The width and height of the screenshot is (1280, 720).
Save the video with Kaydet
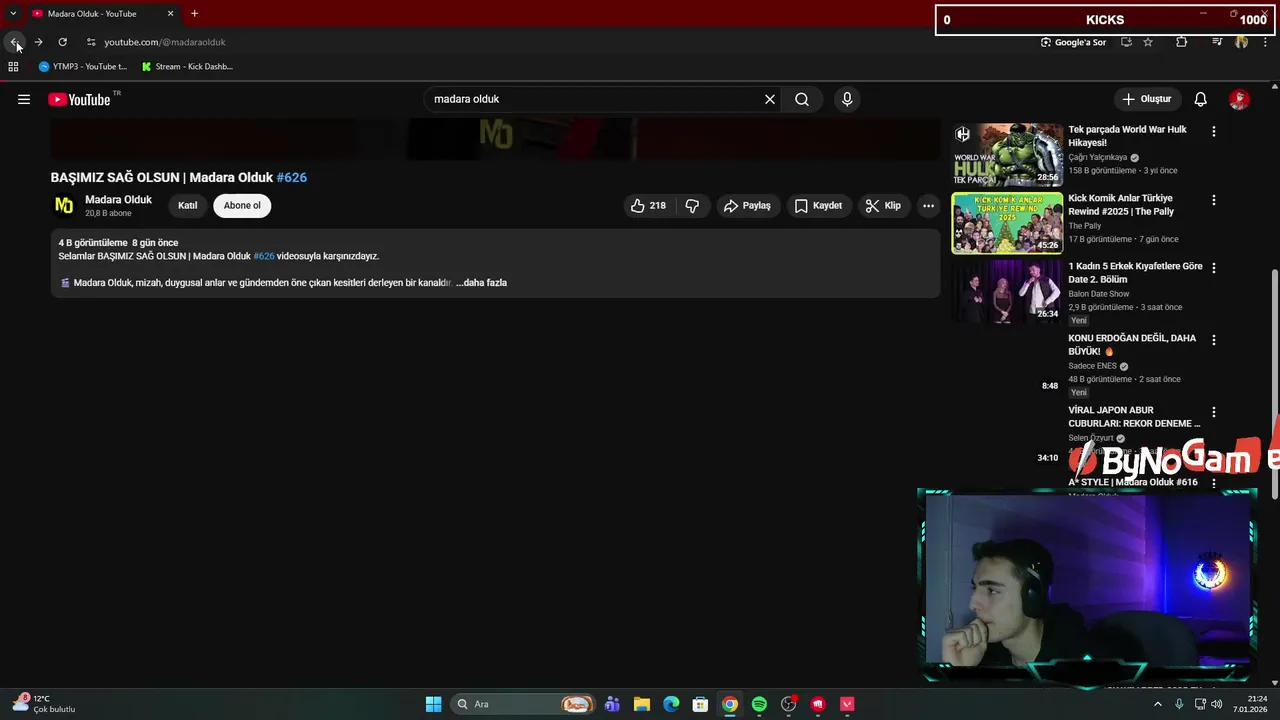click(818, 205)
